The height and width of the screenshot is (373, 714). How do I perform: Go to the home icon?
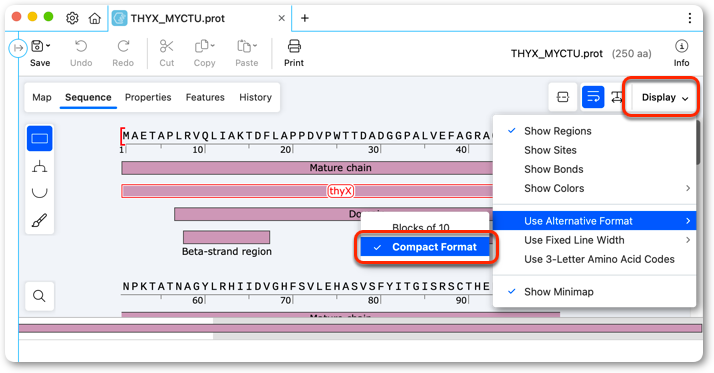pyautogui.click(x=95, y=18)
